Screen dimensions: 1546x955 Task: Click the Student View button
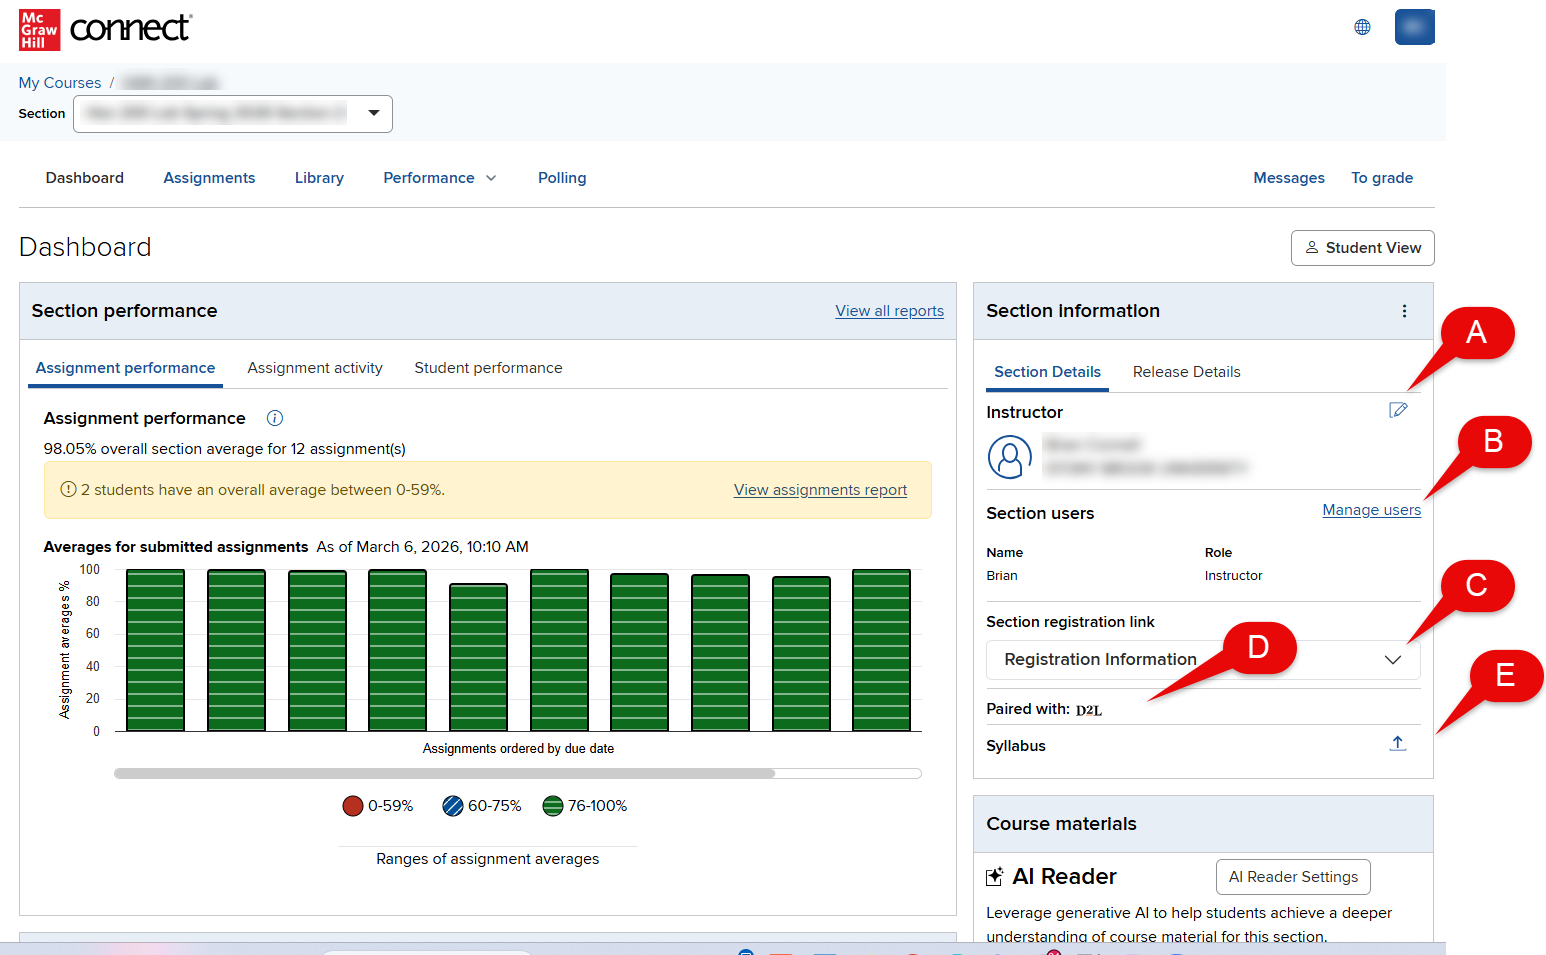pos(1362,248)
